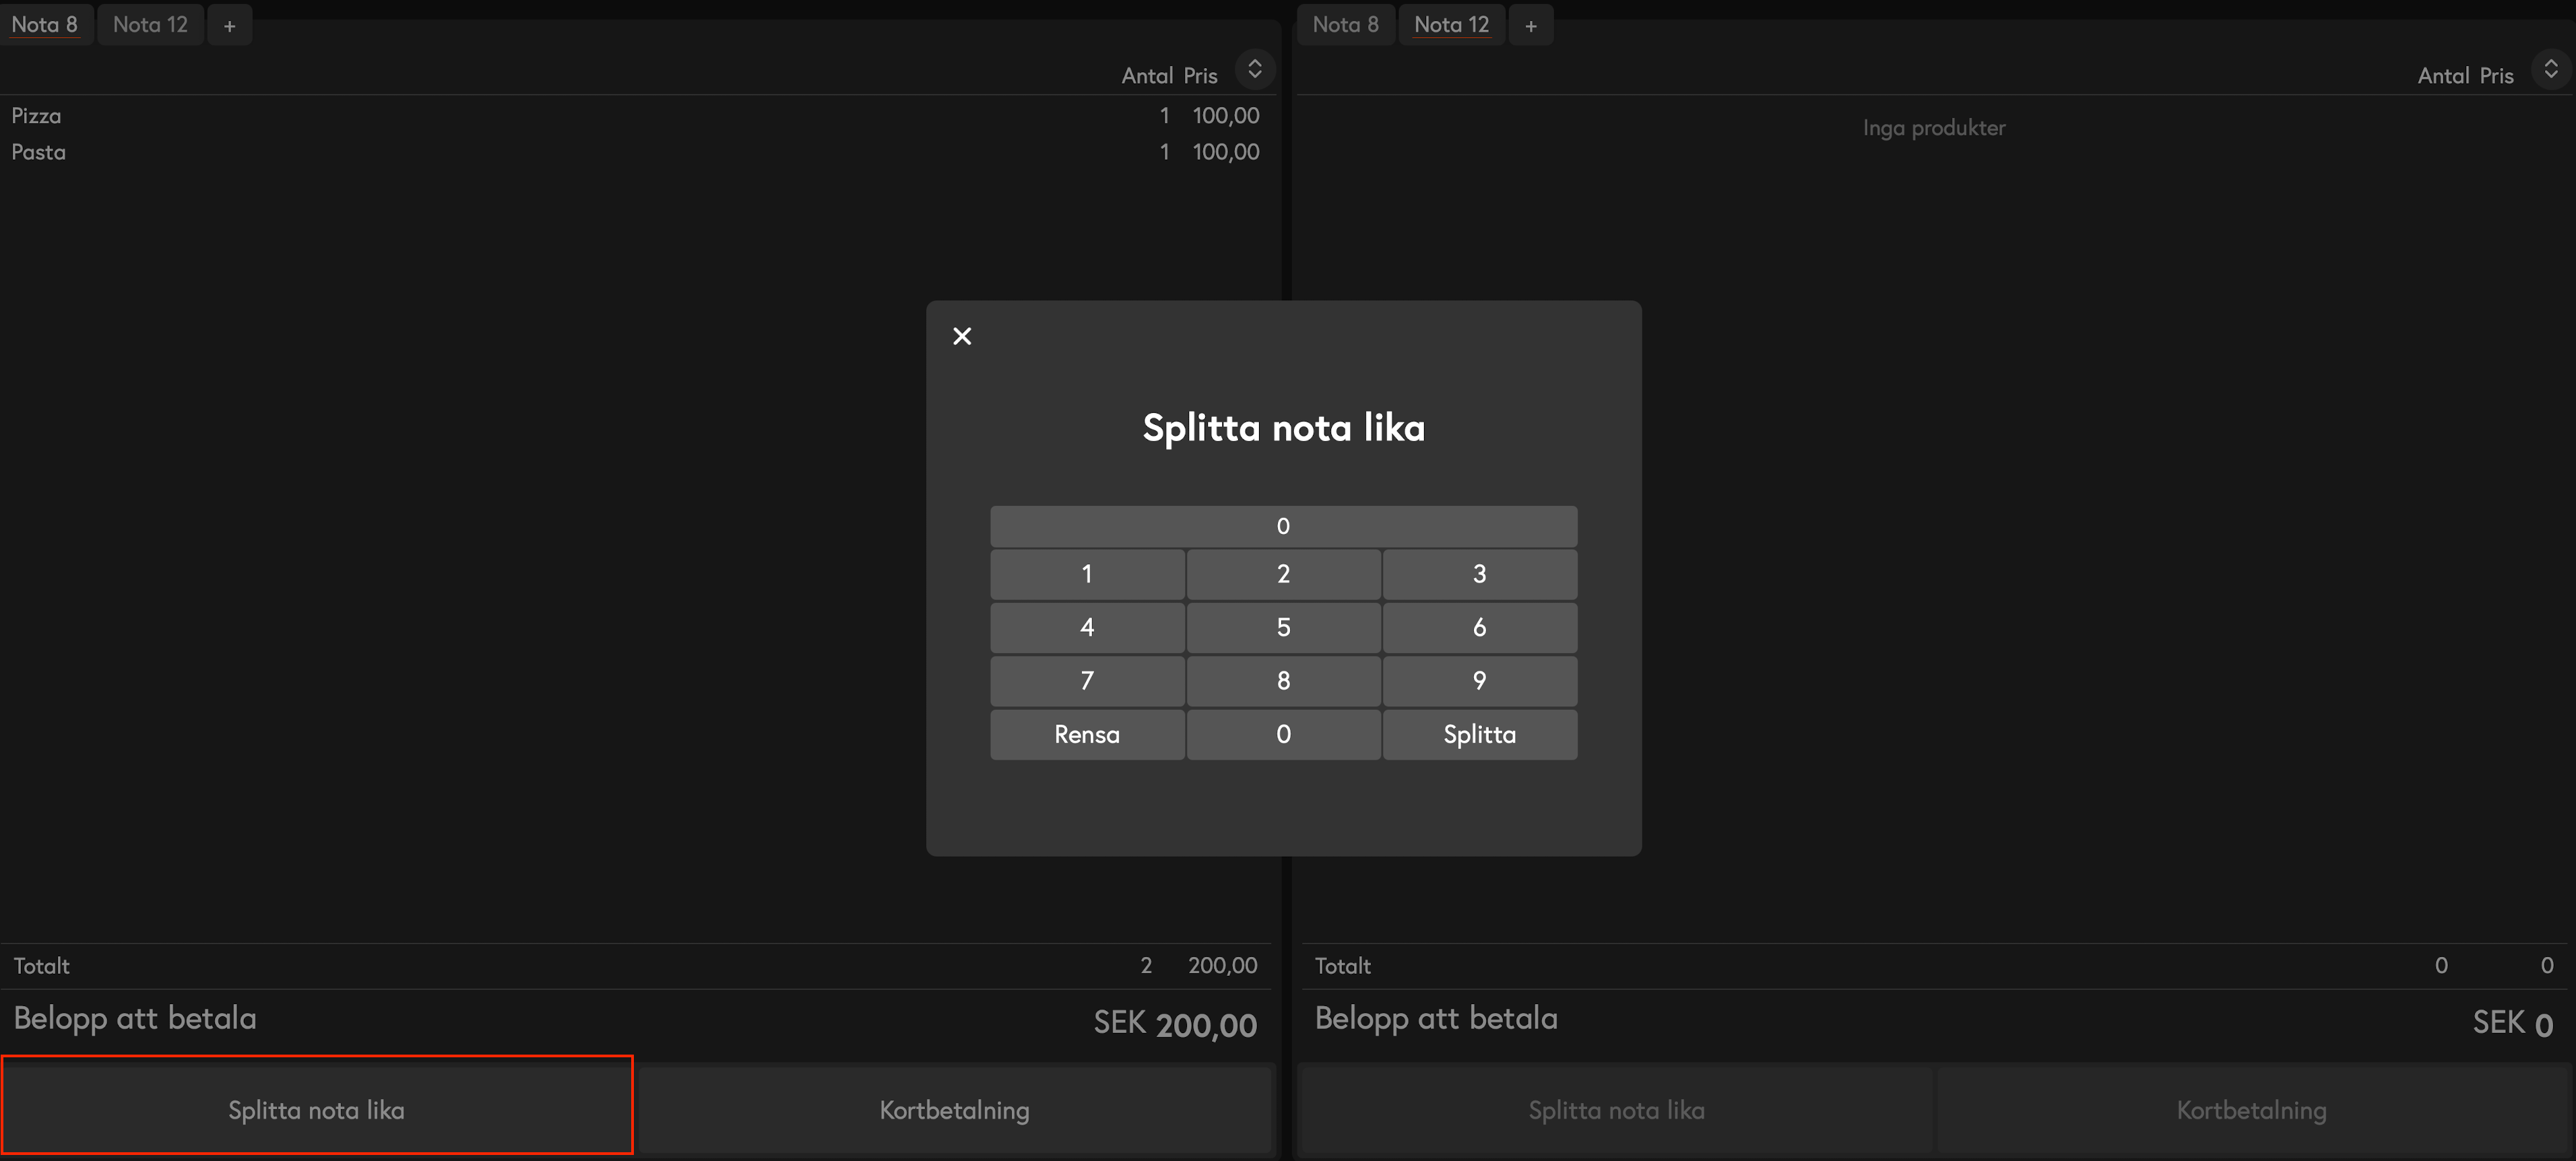The image size is (2576, 1161).
Task: Add new nota tab in right pane
Action: click(1530, 25)
